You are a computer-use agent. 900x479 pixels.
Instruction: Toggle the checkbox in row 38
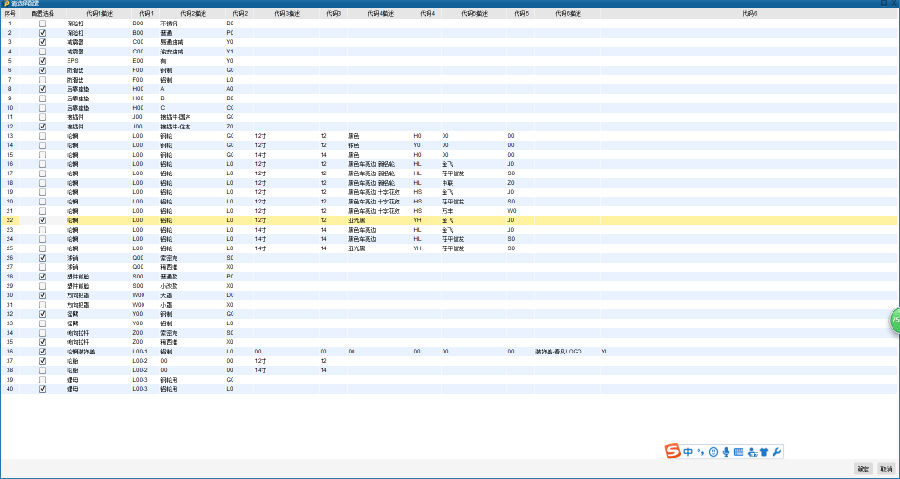tap(42, 370)
